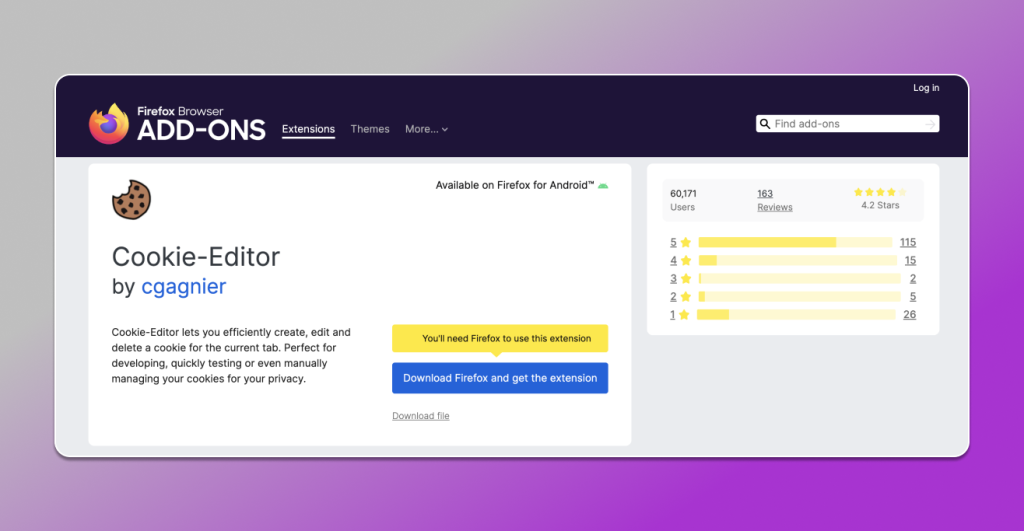Expand the More… dropdown menu
This screenshot has height=531, width=1024.
pyautogui.click(x=426, y=129)
